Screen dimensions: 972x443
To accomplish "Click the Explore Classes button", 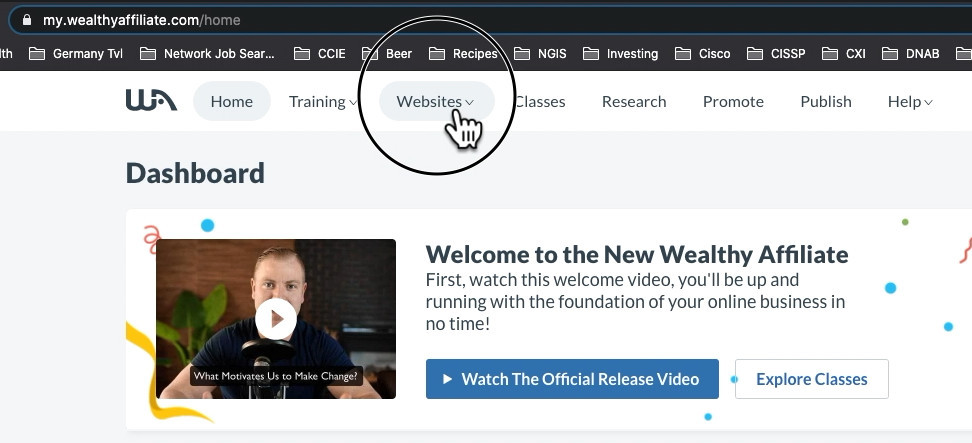I will click(811, 379).
